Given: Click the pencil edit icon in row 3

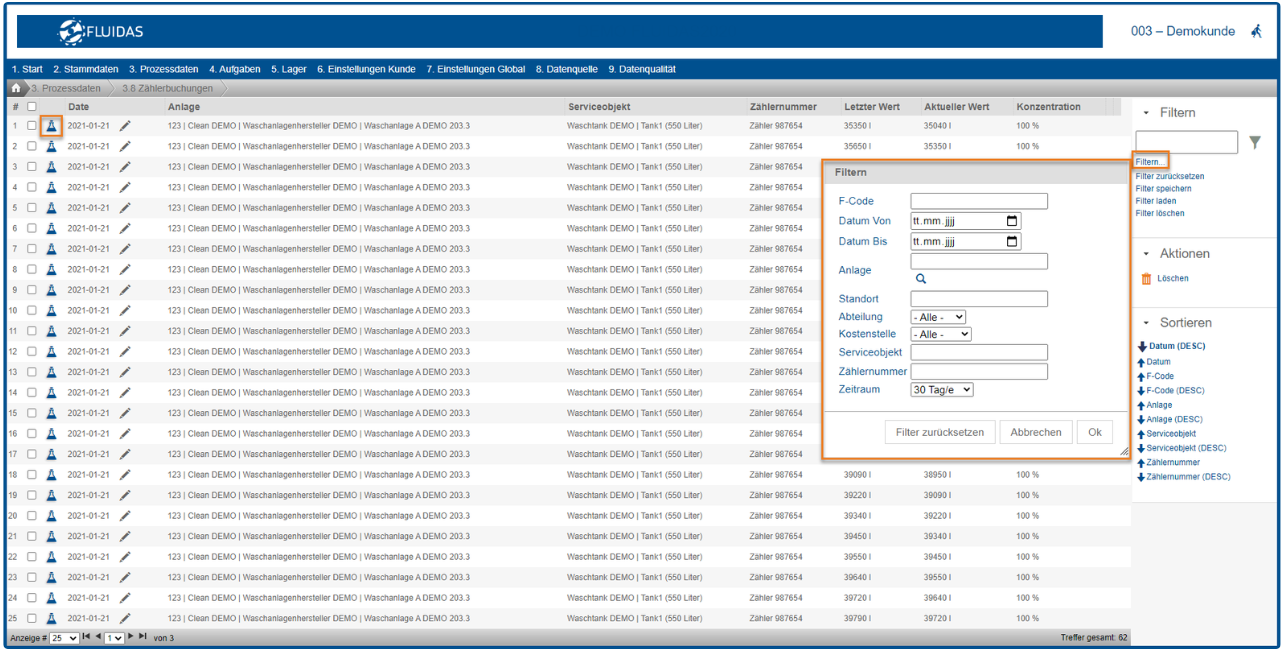Looking at the screenshot, I should pos(125,167).
